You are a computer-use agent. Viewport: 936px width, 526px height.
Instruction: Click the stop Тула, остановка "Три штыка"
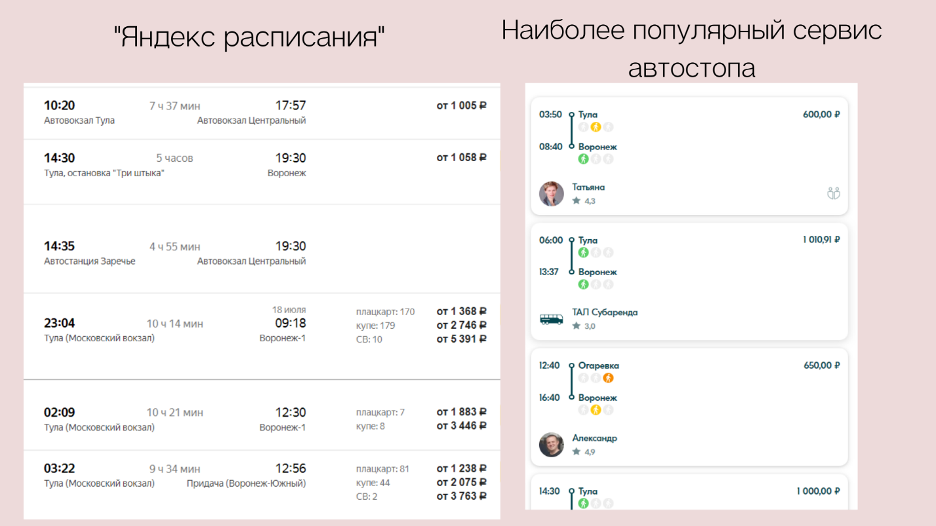click(x=104, y=173)
